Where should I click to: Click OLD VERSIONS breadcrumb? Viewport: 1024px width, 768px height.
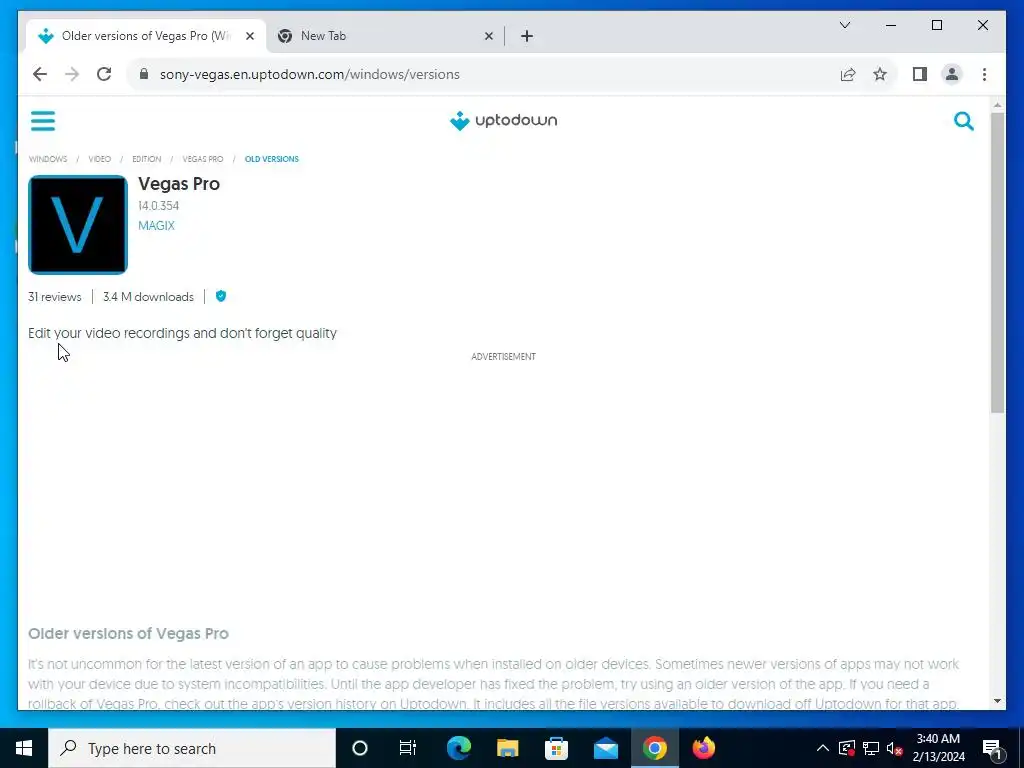point(272,159)
